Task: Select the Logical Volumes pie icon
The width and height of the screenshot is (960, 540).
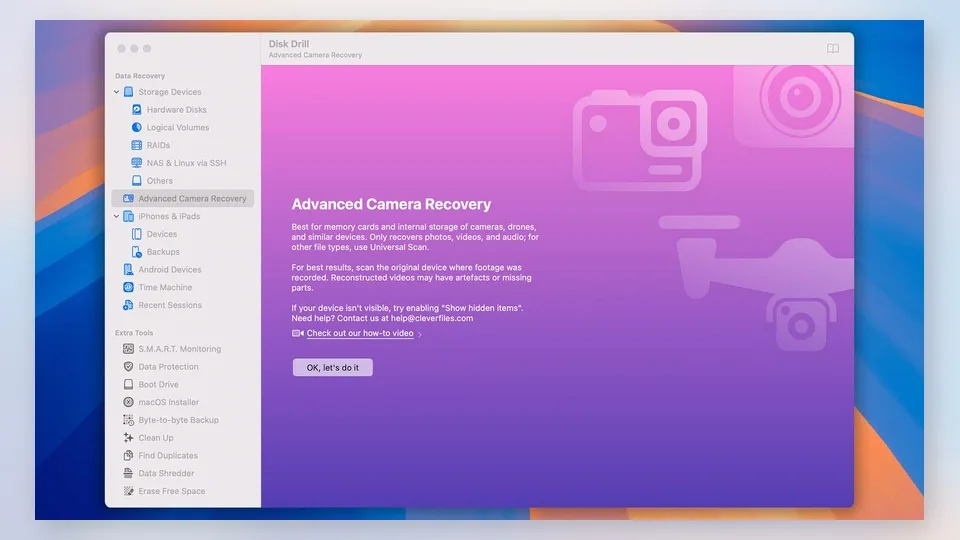Action: pyautogui.click(x=137, y=127)
